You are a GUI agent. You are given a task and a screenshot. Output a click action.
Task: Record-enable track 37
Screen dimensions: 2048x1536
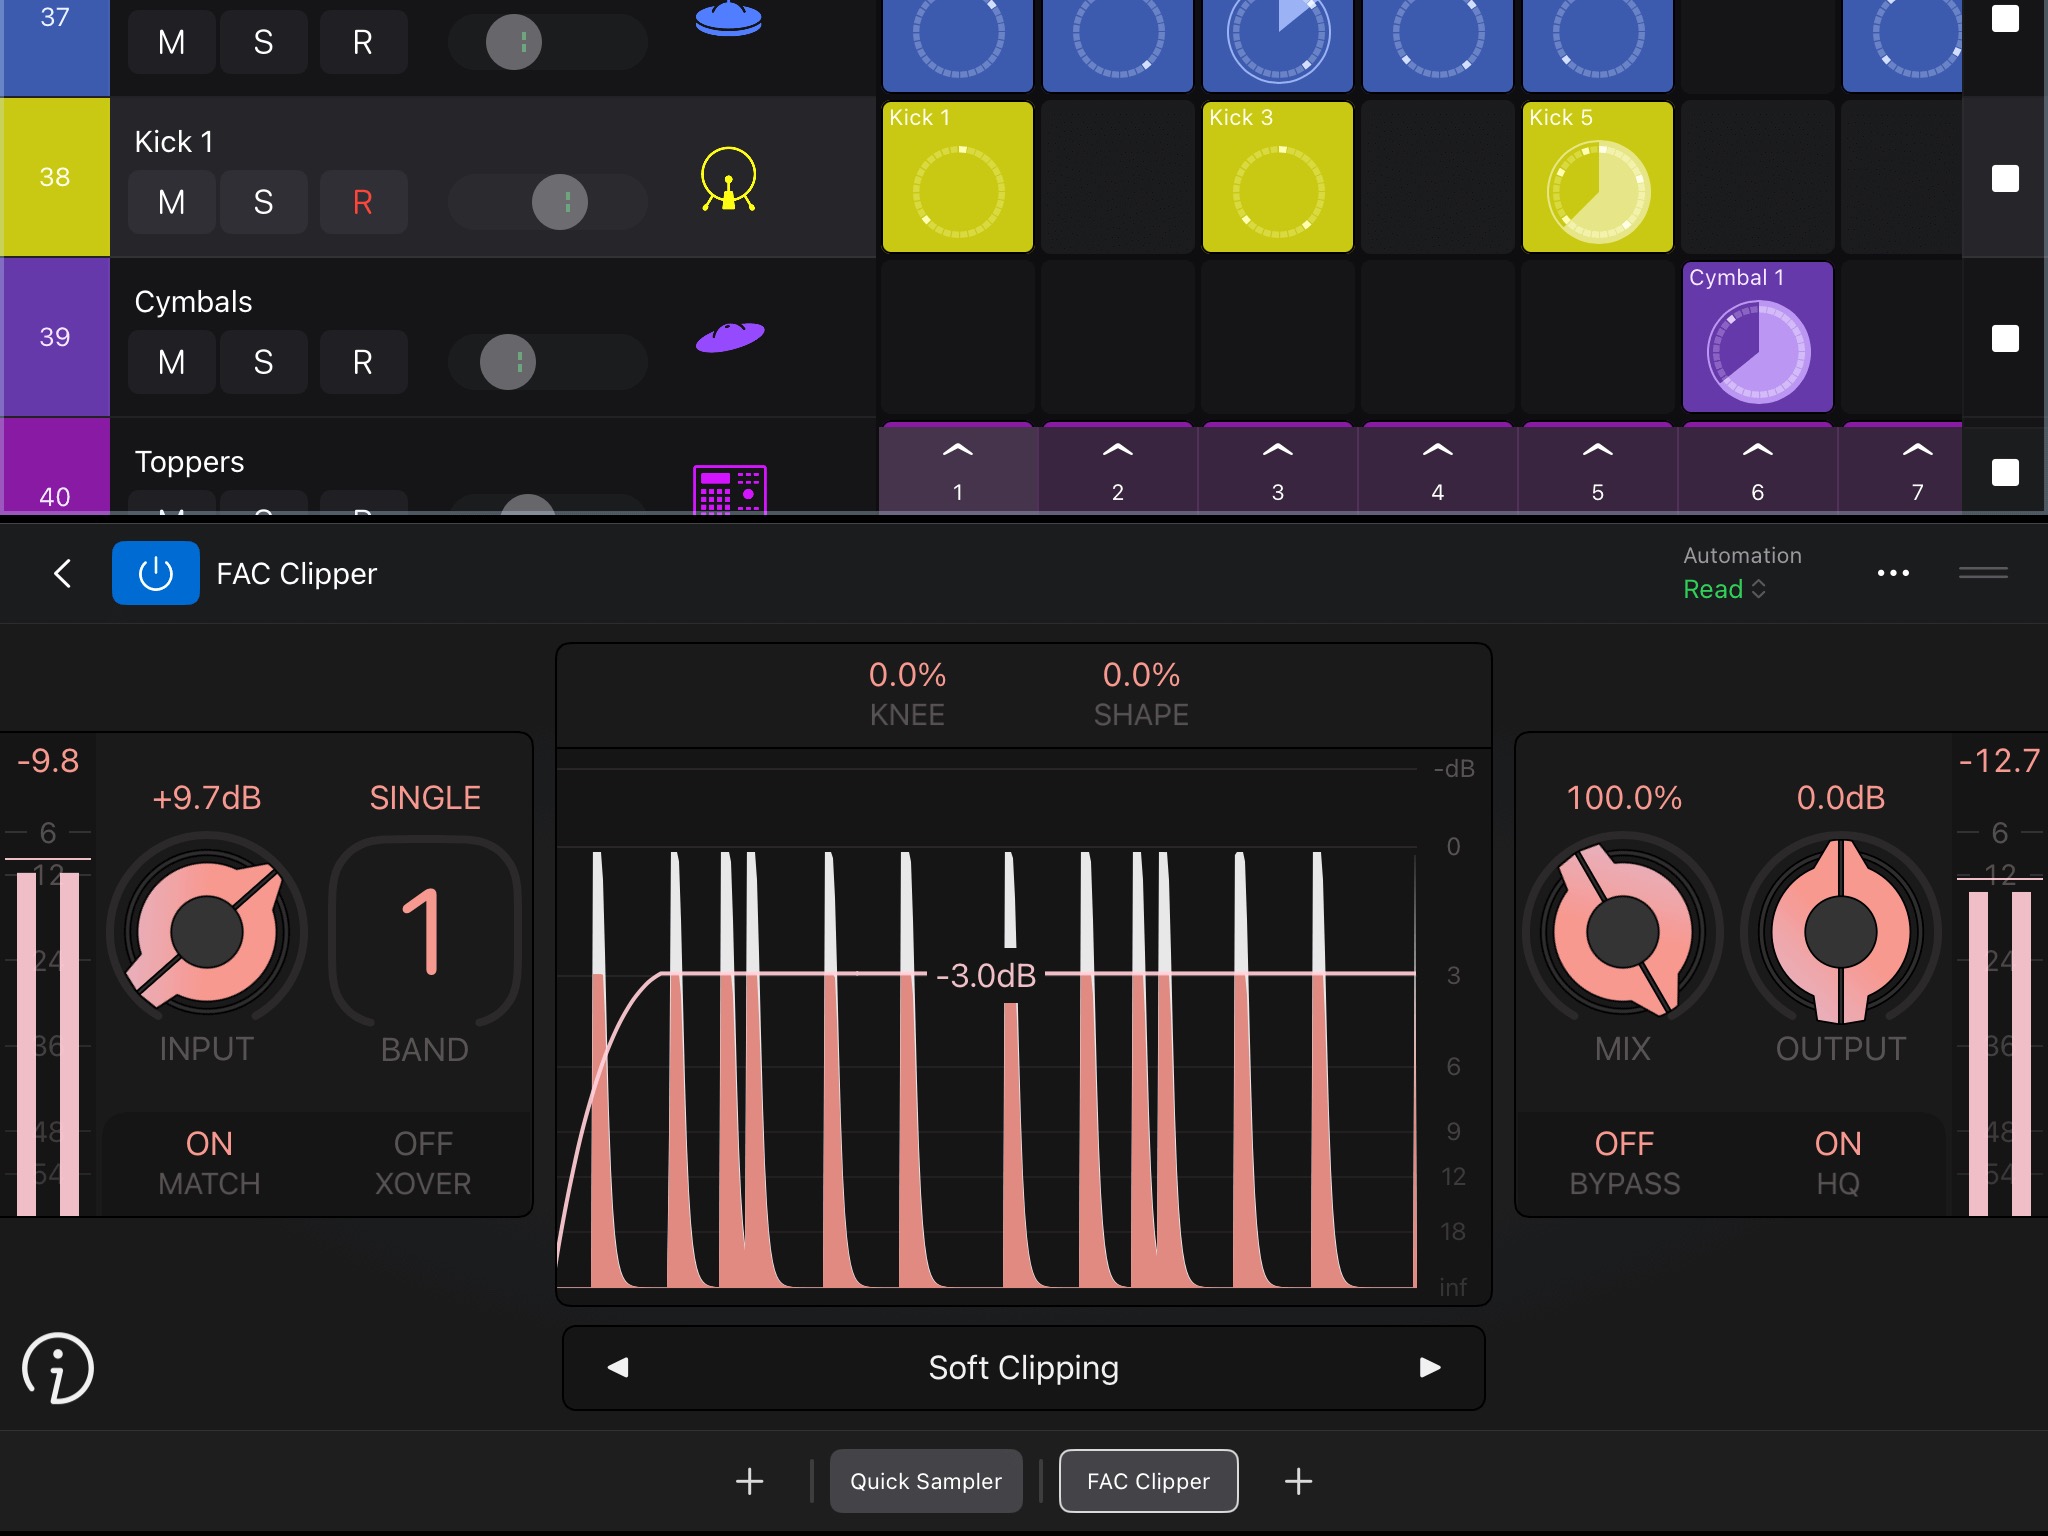pos(363,42)
